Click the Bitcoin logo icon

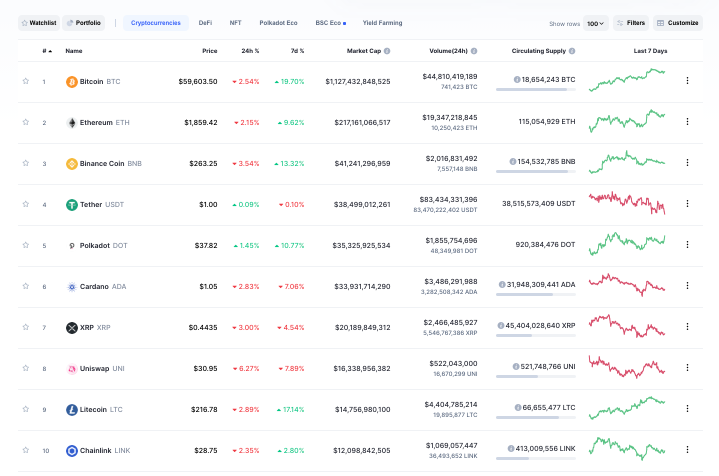pyautogui.click(x=71, y=81)
